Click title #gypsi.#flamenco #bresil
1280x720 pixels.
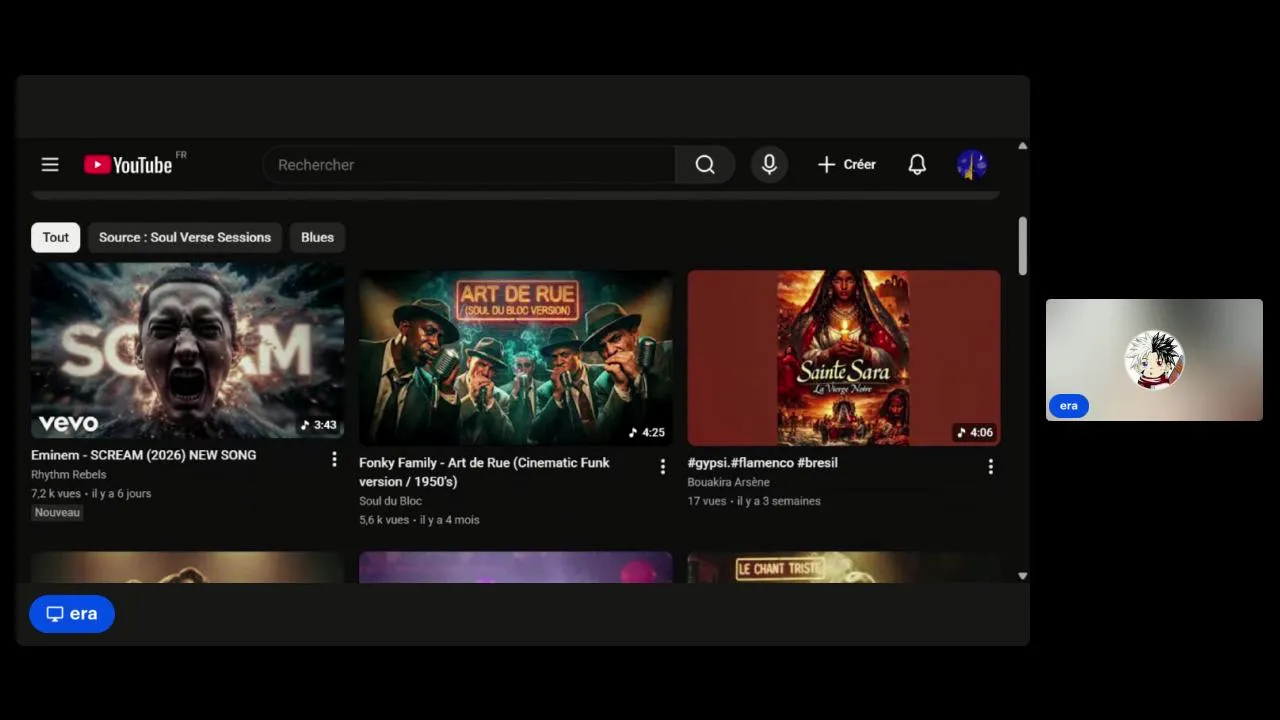pos(763,463)
